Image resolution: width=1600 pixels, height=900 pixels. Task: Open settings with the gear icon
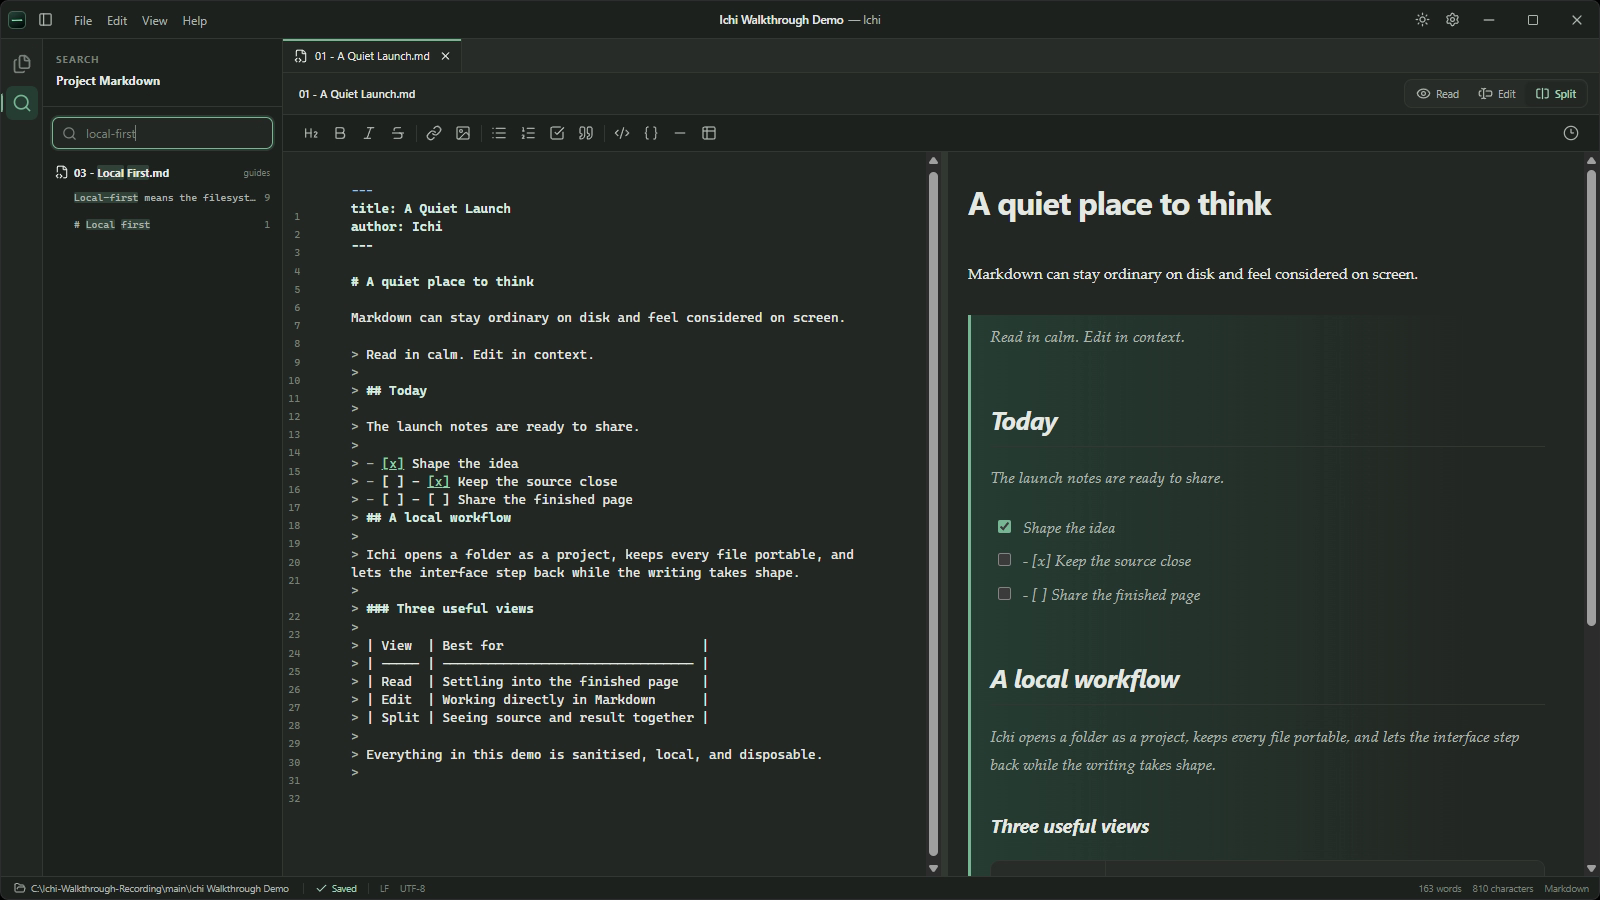click(1452, 20)
